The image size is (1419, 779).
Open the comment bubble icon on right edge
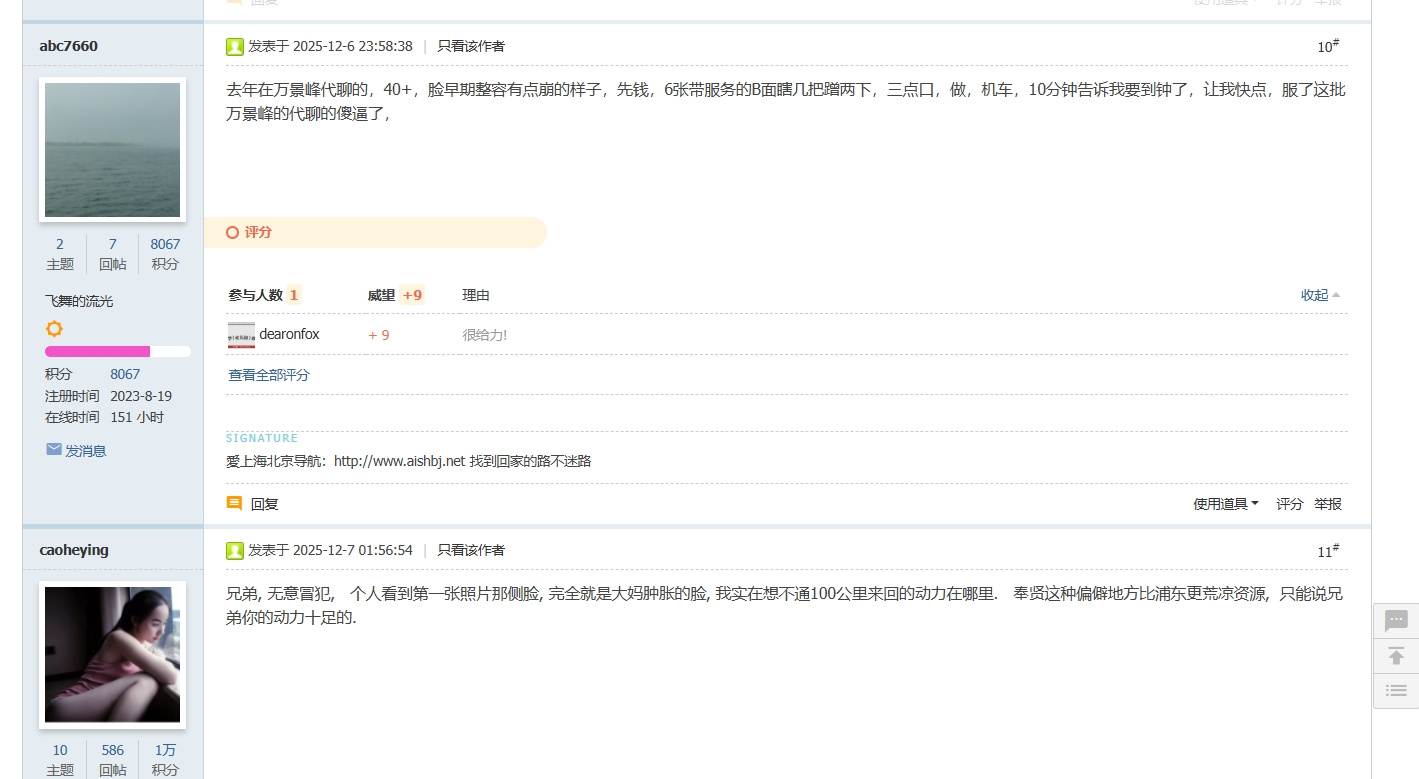tap(1395, 620)
